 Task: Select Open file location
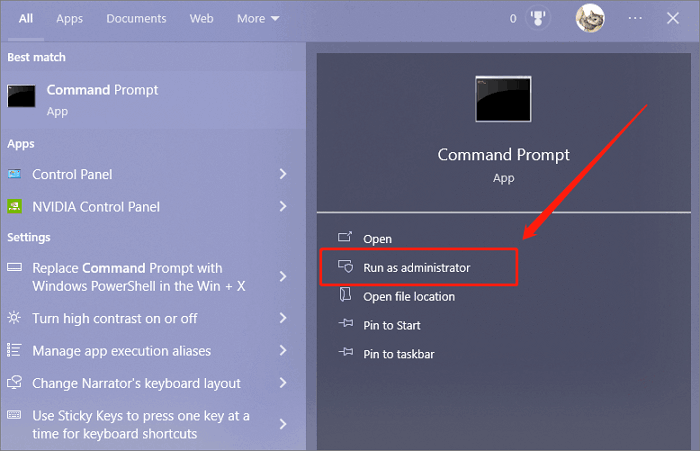pyautogui.click(x=409, y=296)
